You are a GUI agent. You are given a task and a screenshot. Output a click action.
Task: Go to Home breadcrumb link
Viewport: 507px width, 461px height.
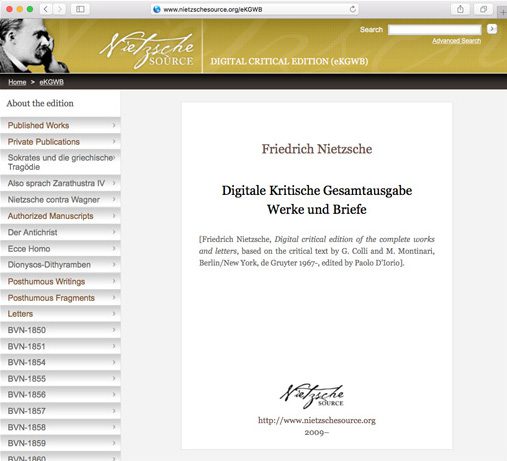17,82
